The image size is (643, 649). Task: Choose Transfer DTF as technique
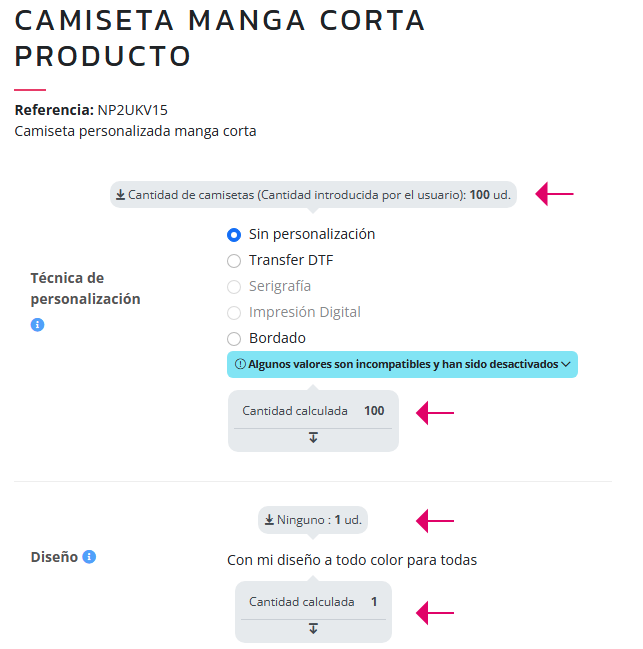[x=234, y=261]
